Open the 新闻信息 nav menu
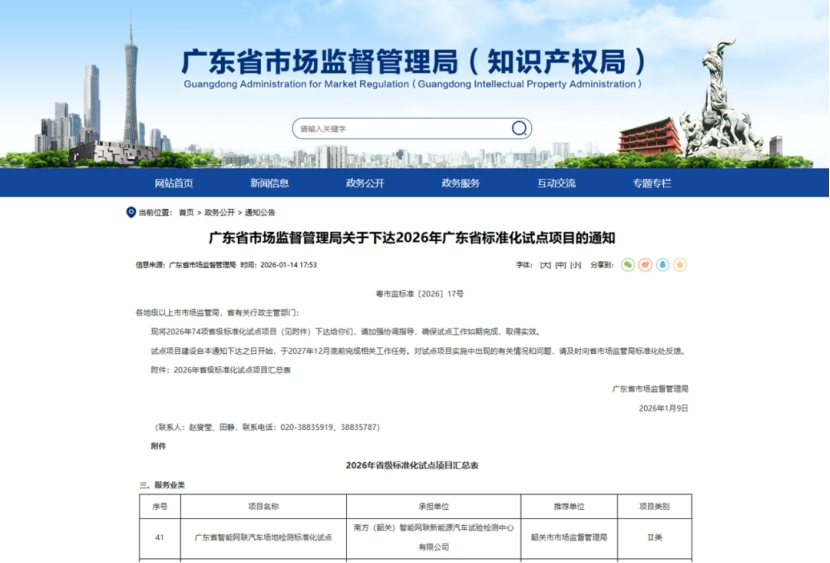Image resolution: width=830 pixels, height=563 pixels. (x=269, y=183)
